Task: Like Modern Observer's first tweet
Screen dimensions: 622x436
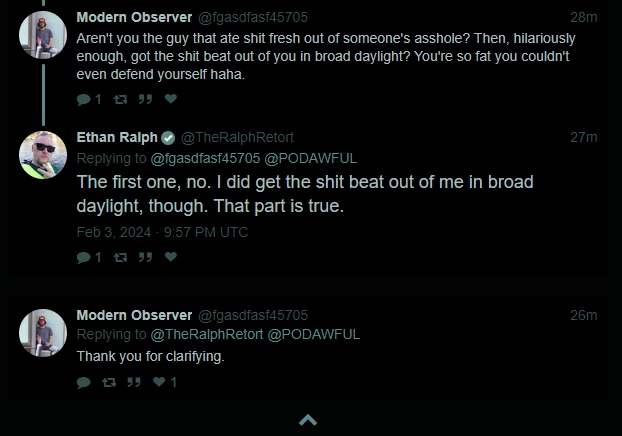Action: point(171,99)
